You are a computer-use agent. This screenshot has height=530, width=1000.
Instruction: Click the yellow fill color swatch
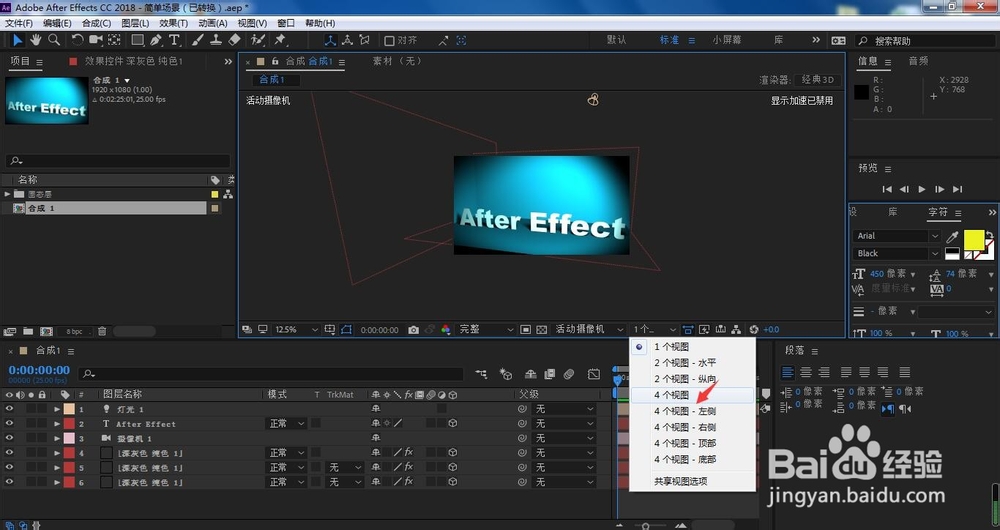coord(973,239)
